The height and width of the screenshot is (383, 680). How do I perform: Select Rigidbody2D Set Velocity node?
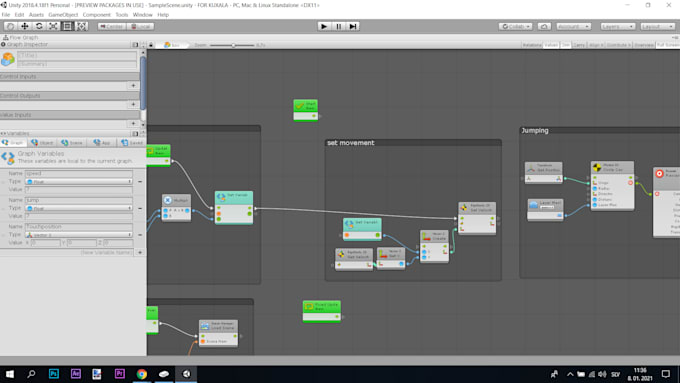coord(477,218)
